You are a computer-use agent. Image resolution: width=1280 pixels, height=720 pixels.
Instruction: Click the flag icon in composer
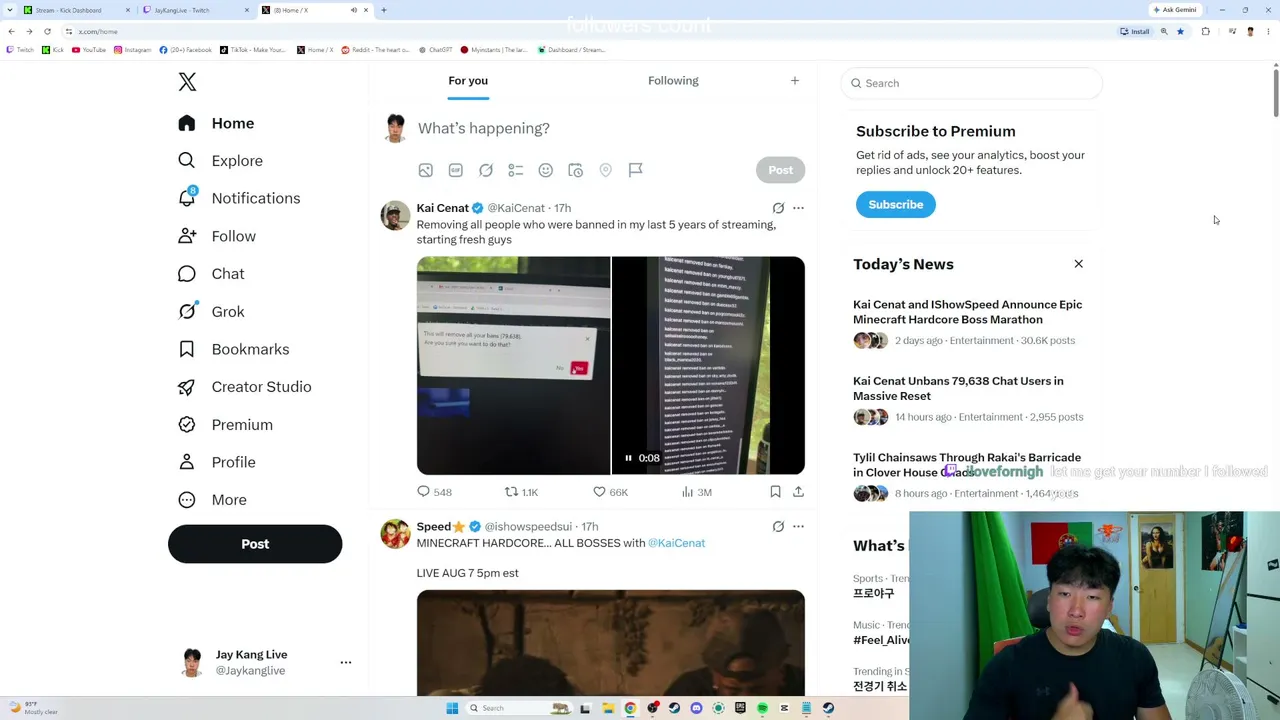pyautogui.click(x=636, y=170)
